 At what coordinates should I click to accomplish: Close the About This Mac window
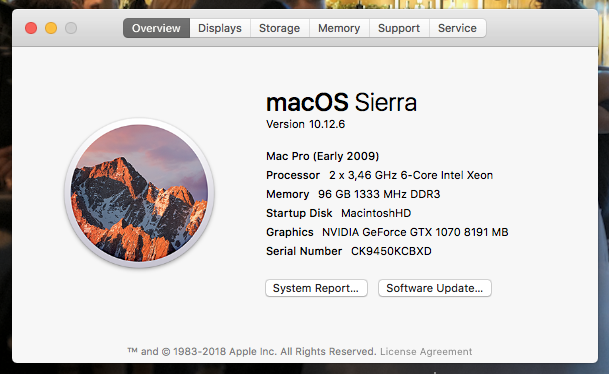31,28
